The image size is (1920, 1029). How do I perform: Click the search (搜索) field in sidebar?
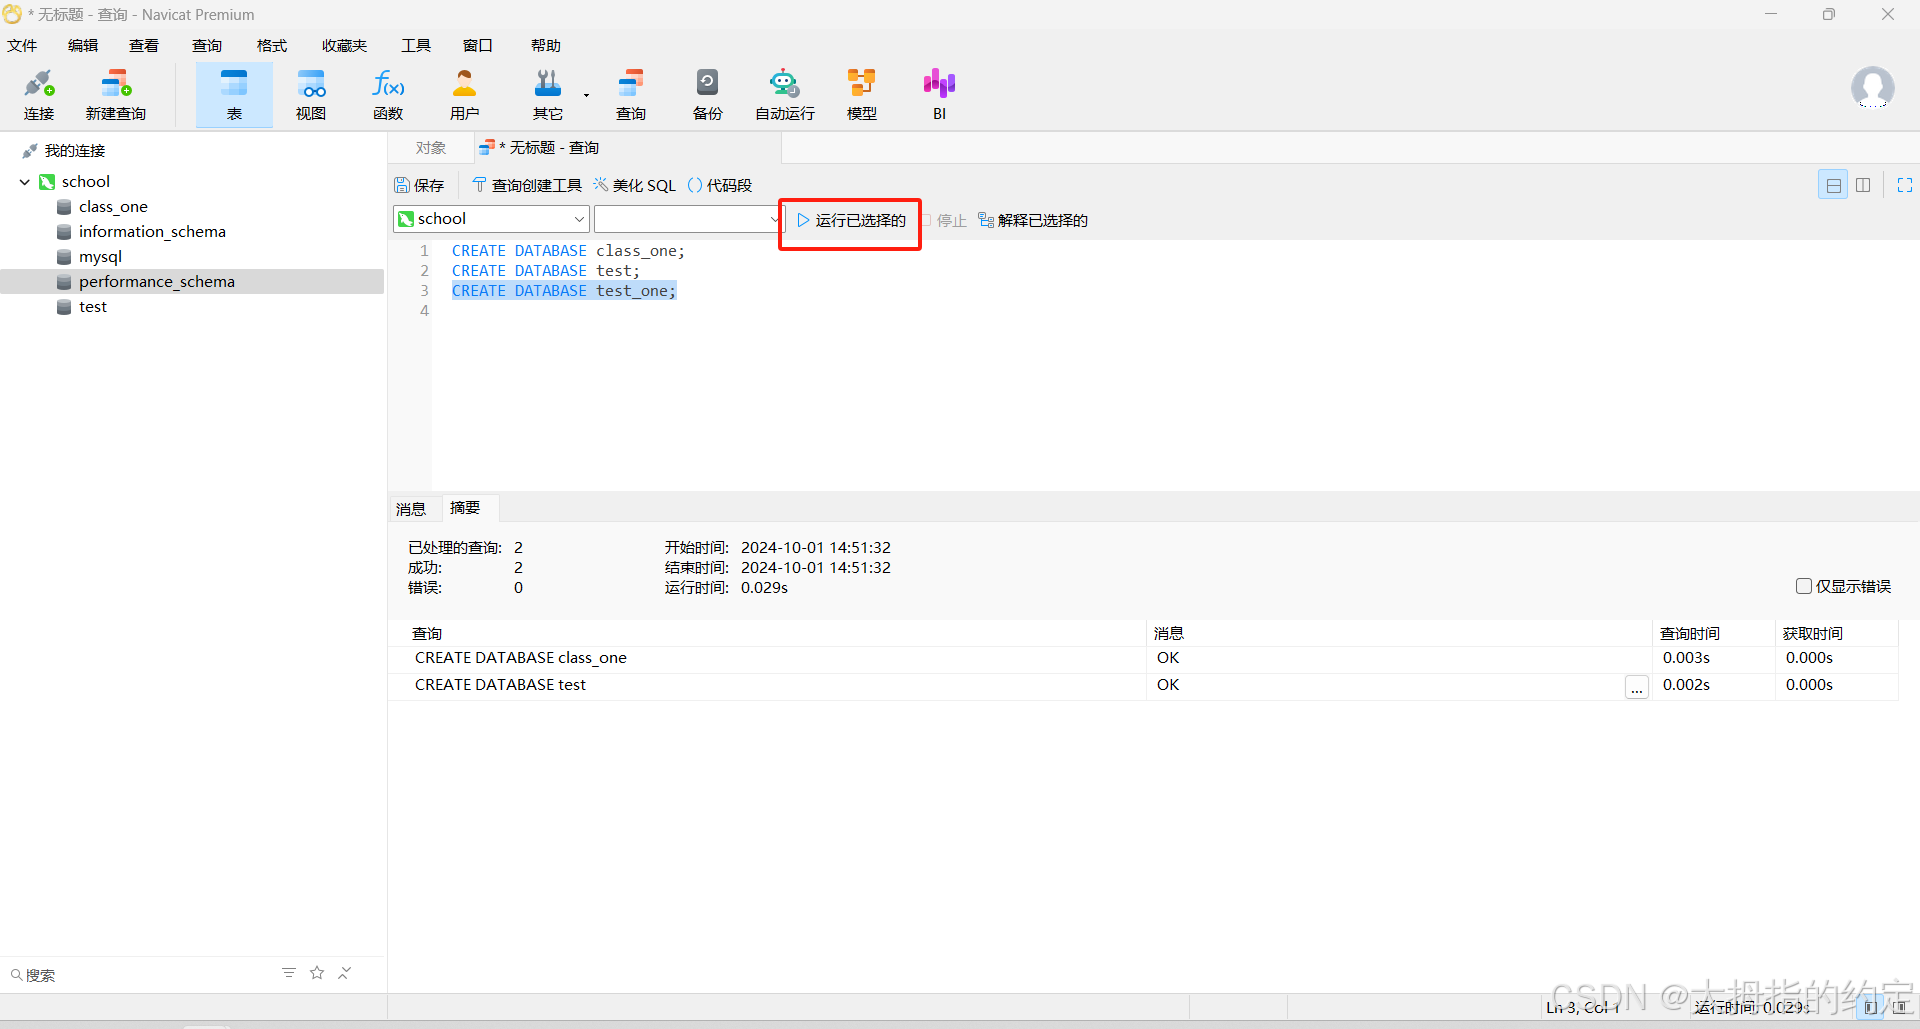140,975
